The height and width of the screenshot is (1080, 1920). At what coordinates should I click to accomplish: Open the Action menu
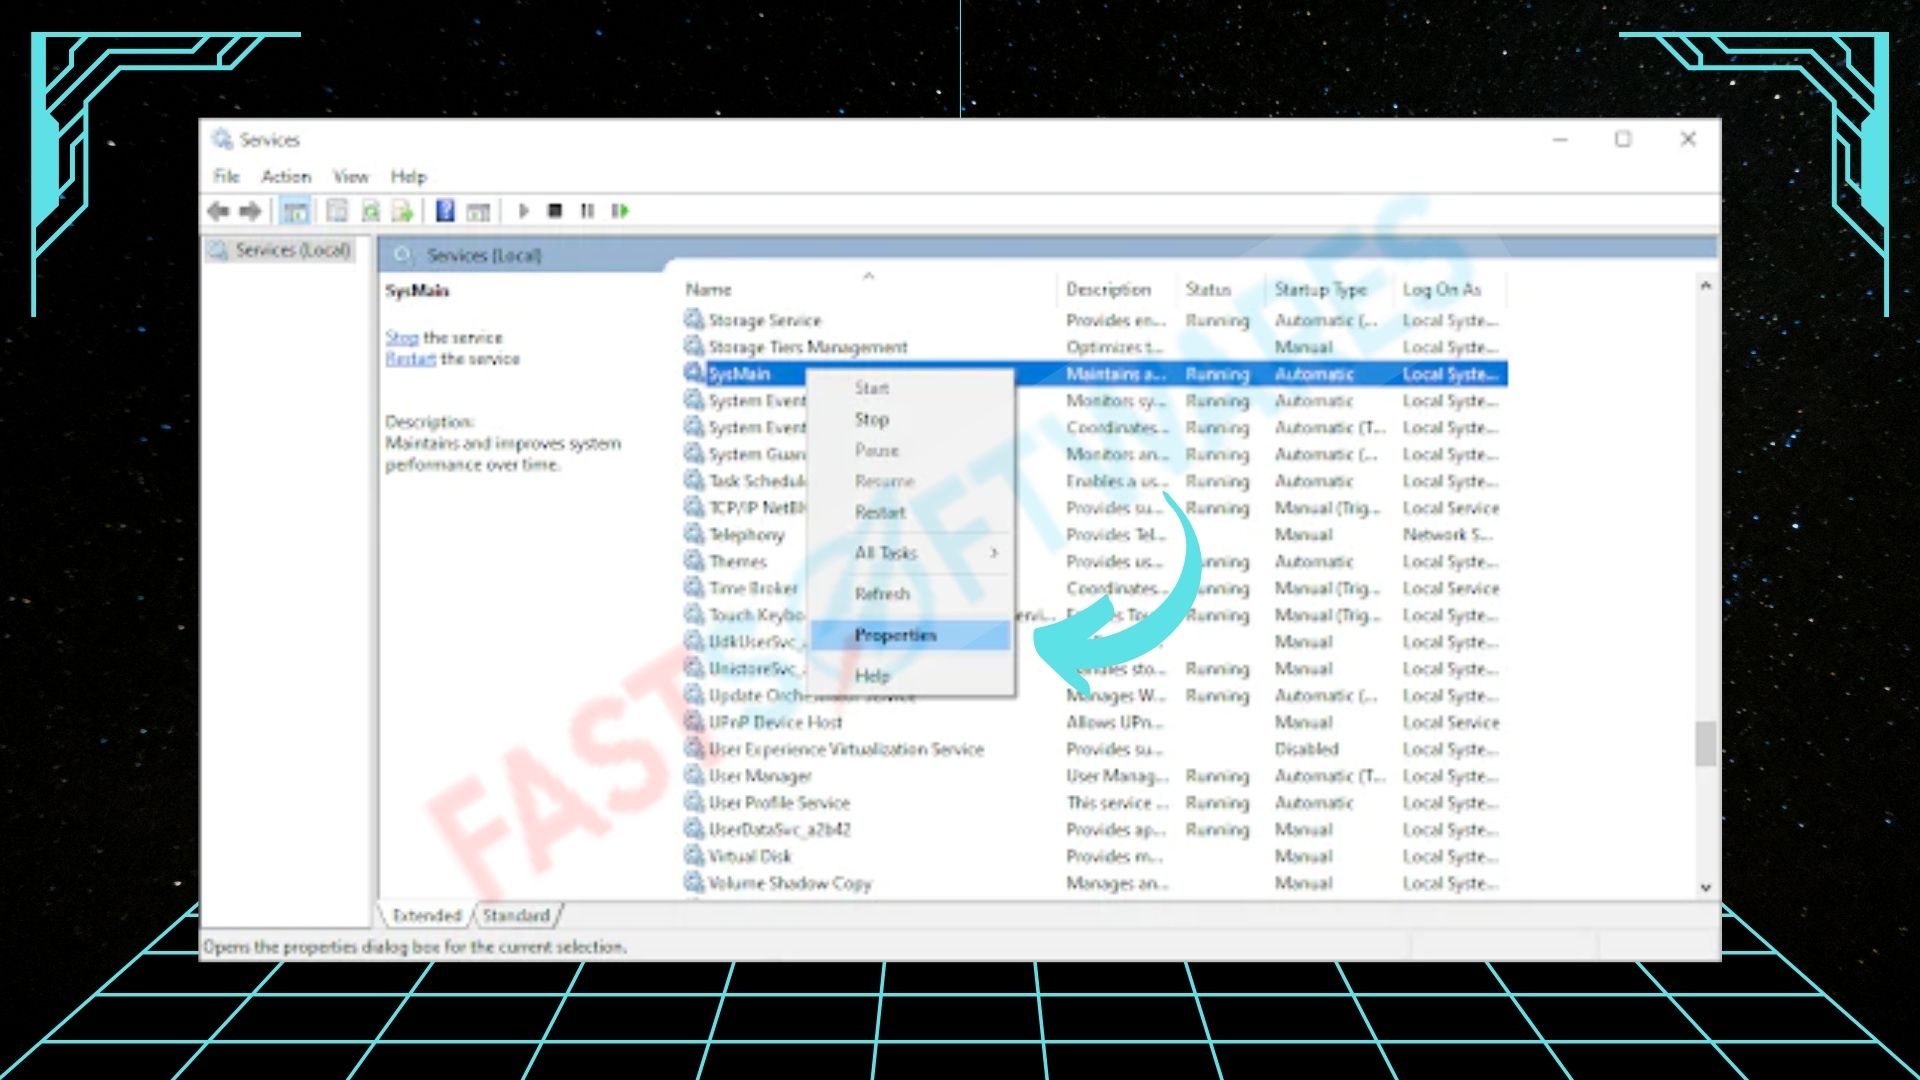[286, 176]
